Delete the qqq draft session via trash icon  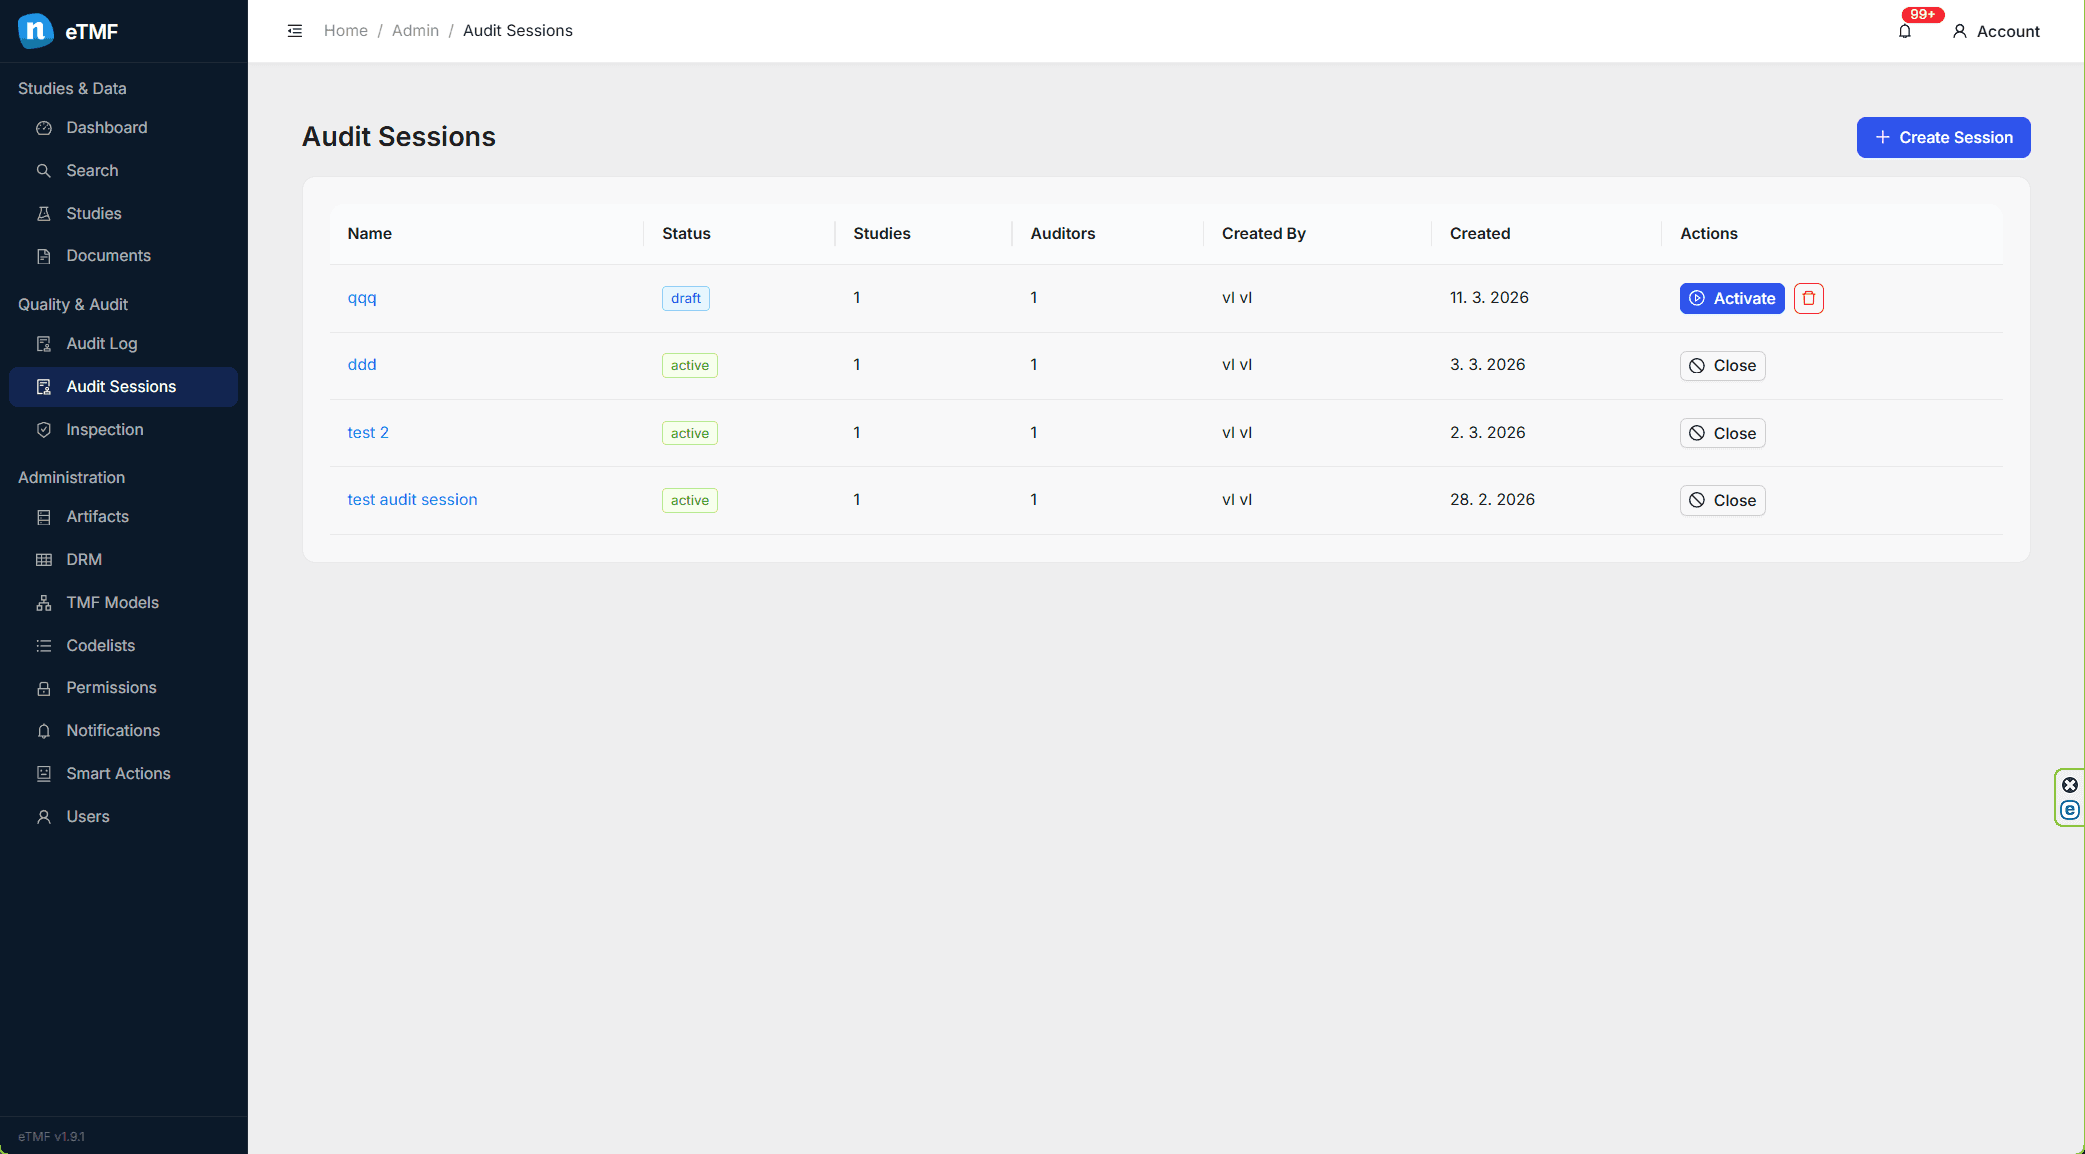point(1808,298)
